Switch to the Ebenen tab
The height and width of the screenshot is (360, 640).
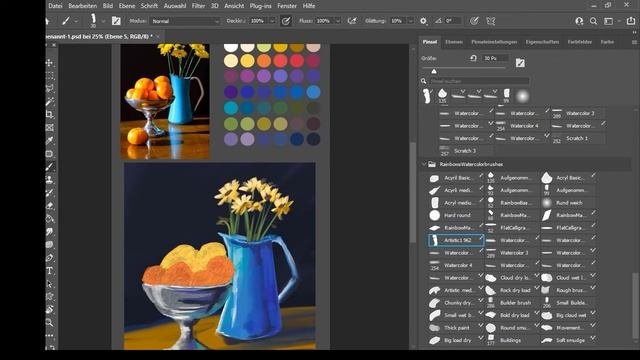point(454,42)
